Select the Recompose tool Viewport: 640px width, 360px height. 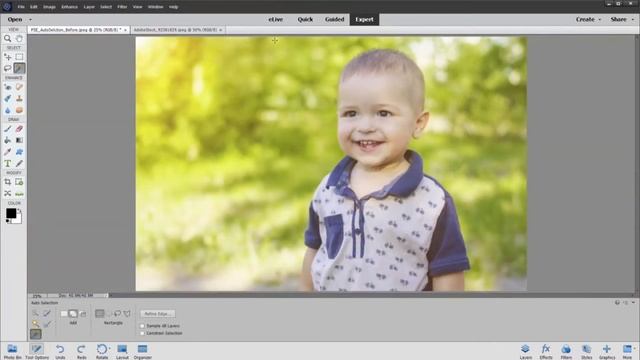(x=19, y=182)
